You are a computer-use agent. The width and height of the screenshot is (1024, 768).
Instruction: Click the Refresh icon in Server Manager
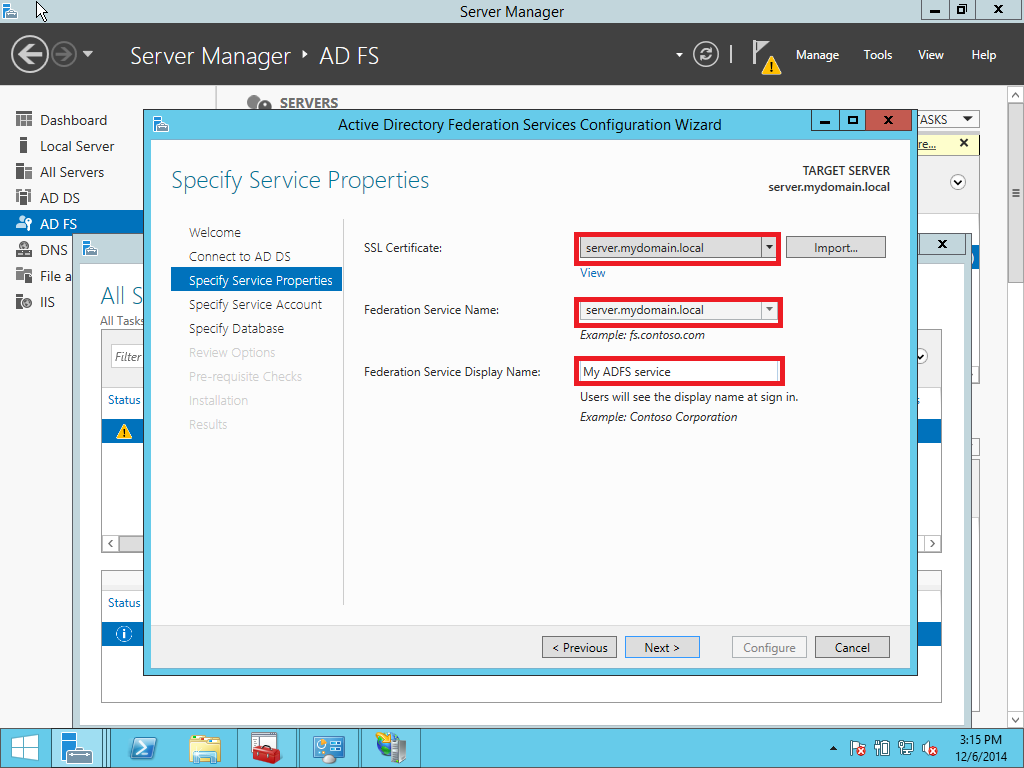pyautogui.click(x=705, y=55)
